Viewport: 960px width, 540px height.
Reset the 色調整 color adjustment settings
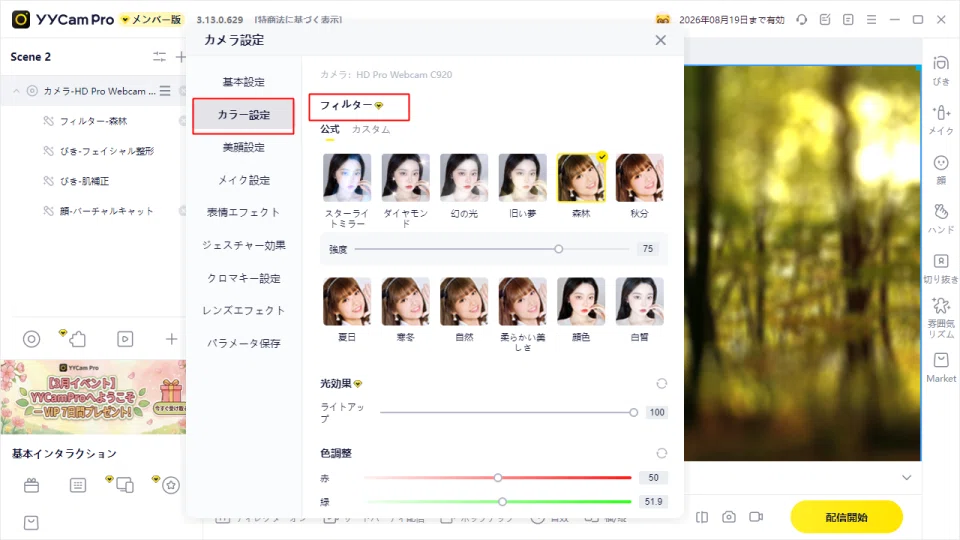tap(661, 453)
